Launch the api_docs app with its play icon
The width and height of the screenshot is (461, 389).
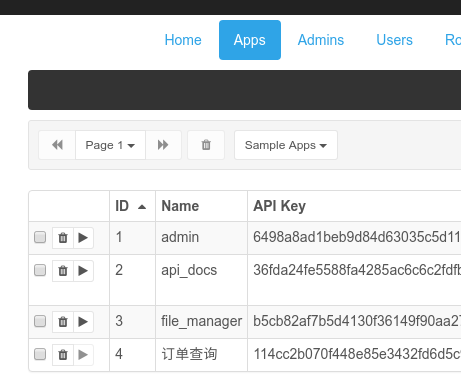click(83, 271)
